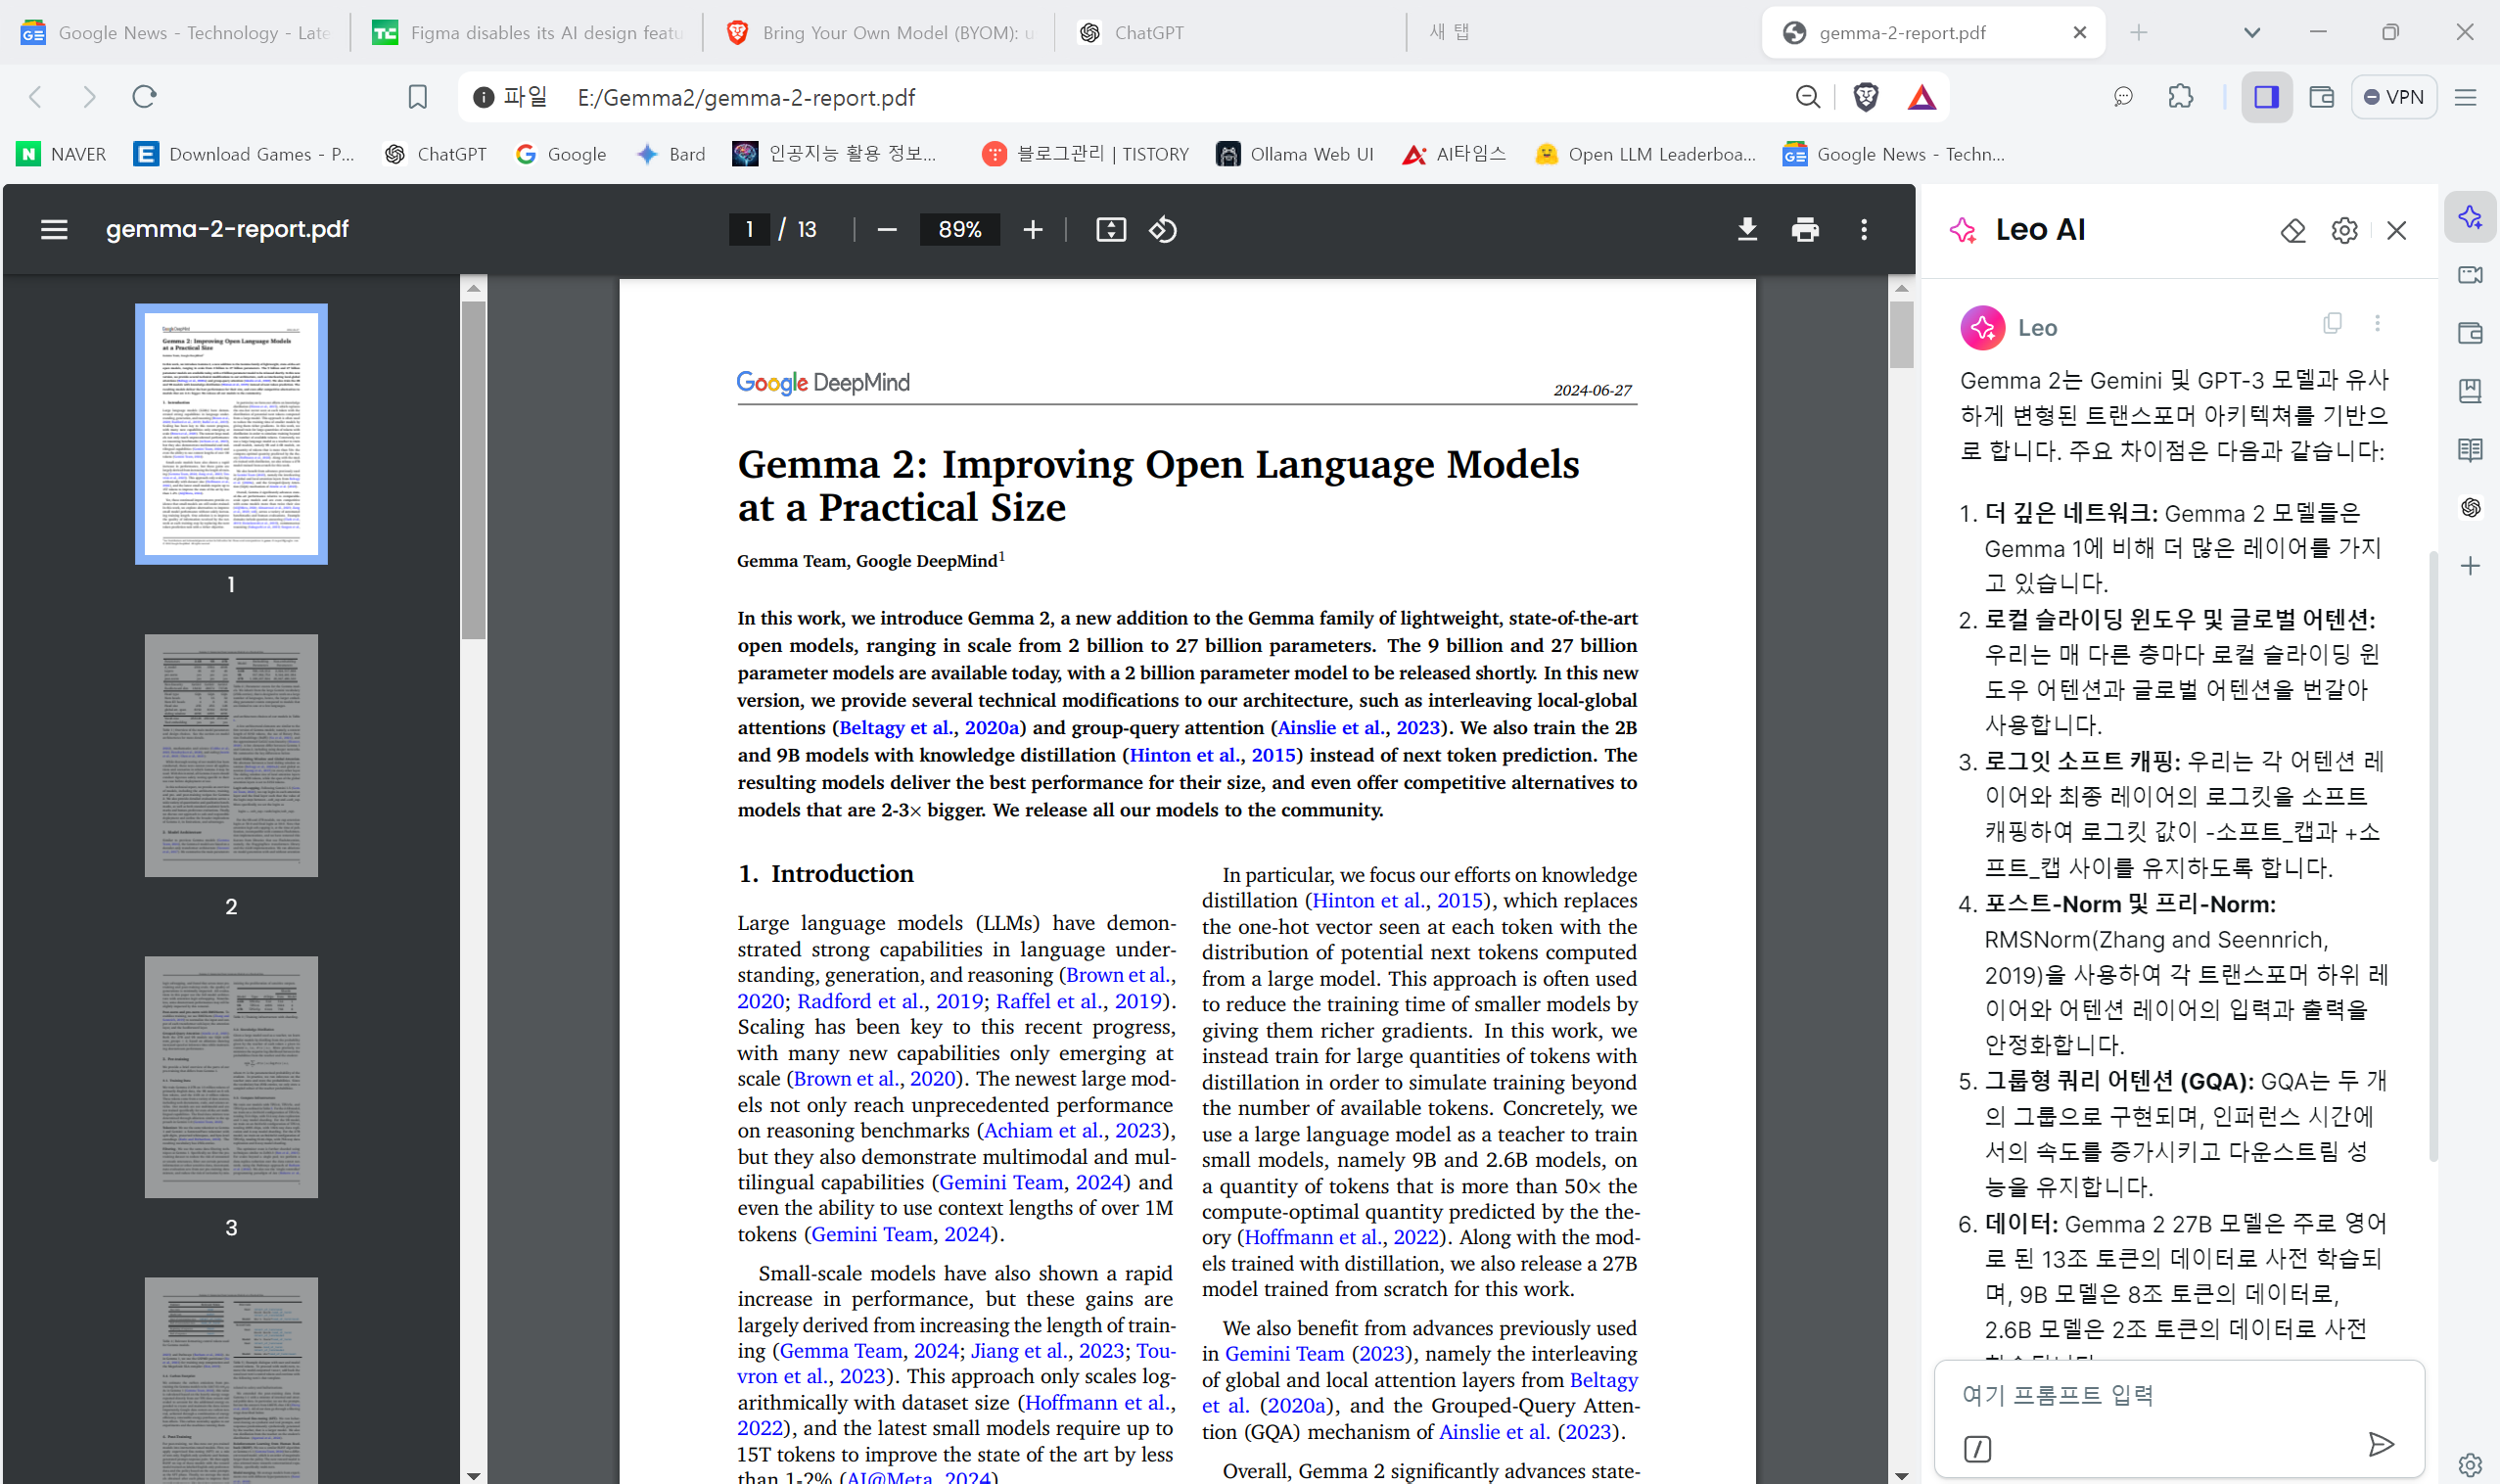Screen dimensions: 2500x1484
Task: Open Leo response options menu
Action: [2377, 323]
